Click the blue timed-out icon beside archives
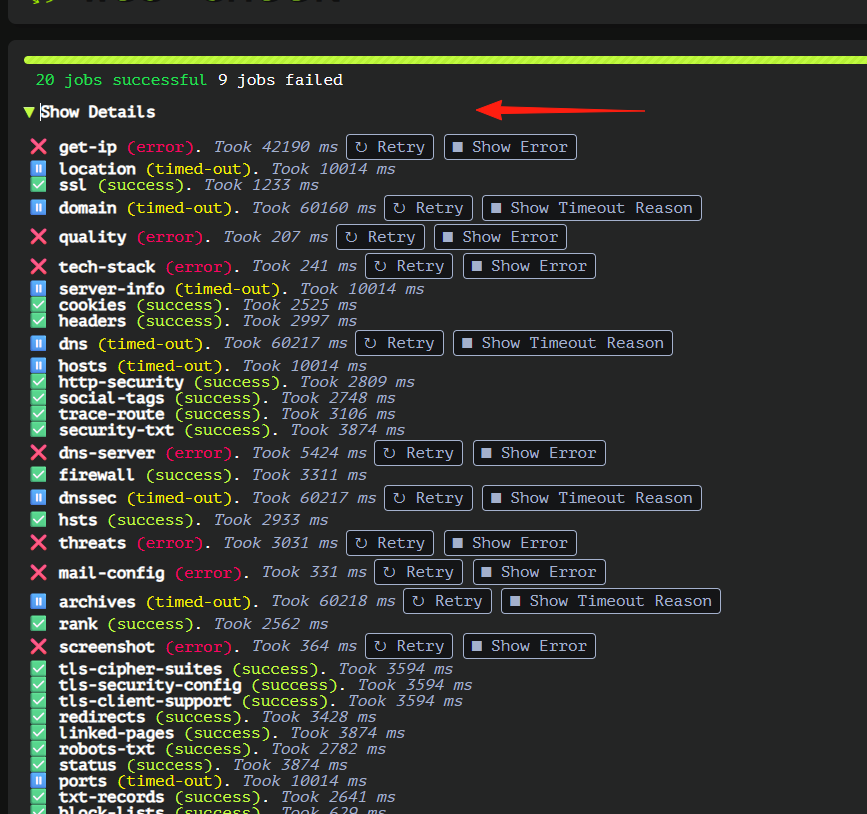Viewport: 867px width, 814px height. pos(38,601)
